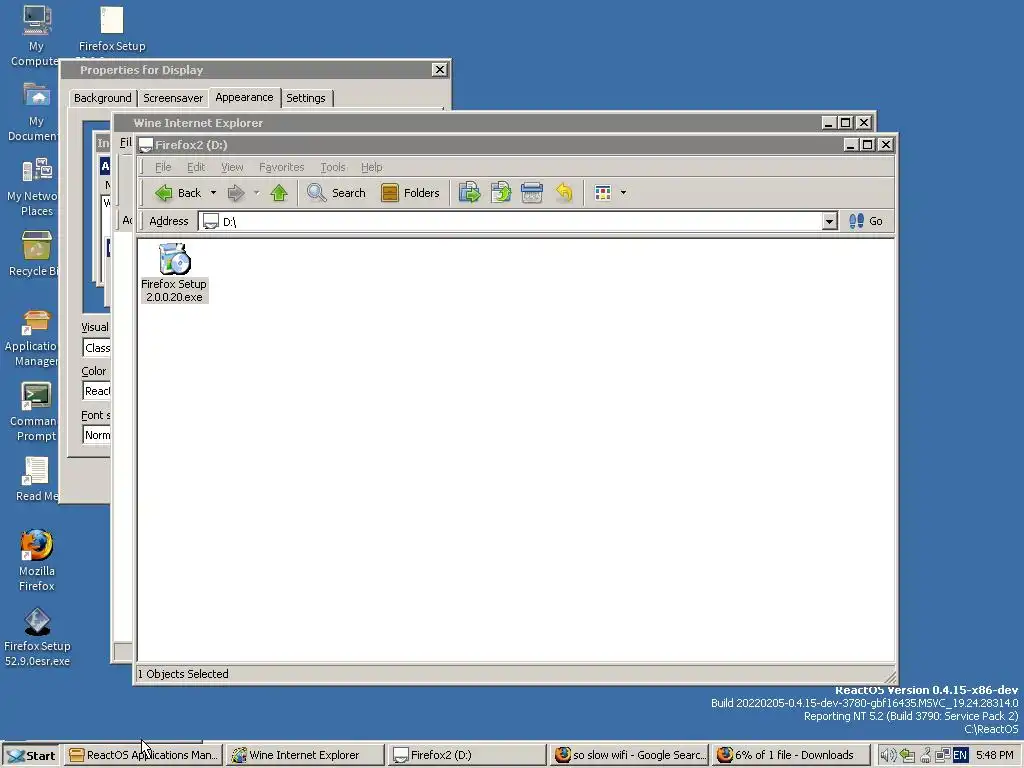Open the Start menu
The width and height of the screenshot is (1024, 768).
(31, 755)
